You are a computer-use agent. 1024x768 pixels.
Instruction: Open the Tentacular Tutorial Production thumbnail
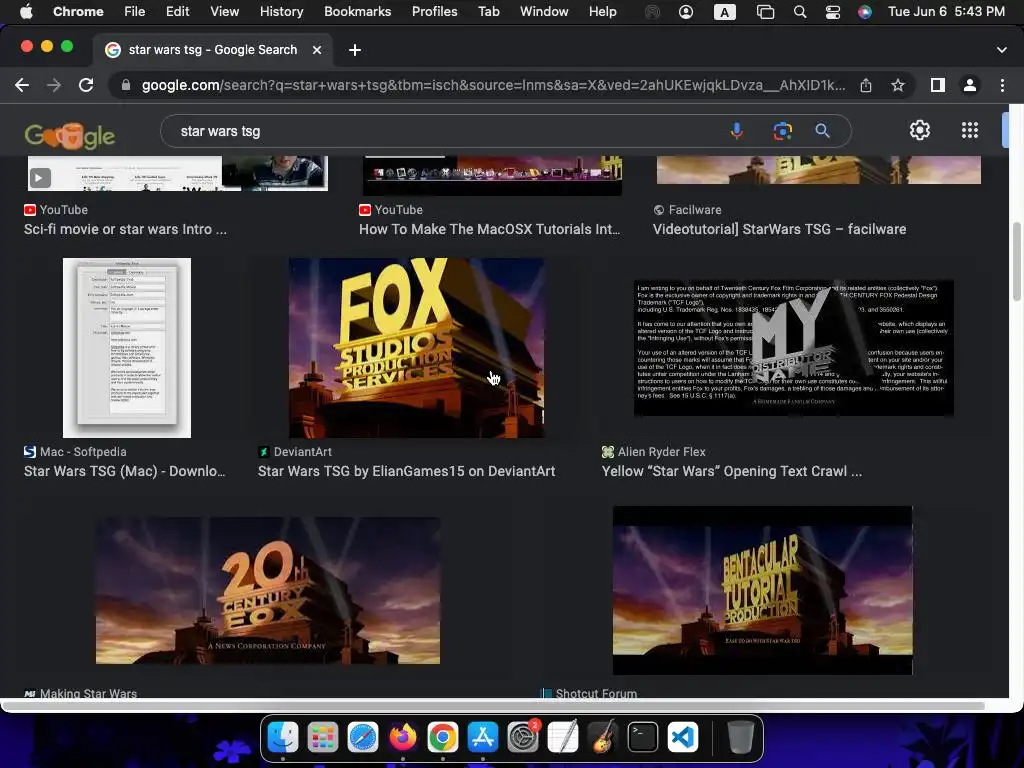762,590
